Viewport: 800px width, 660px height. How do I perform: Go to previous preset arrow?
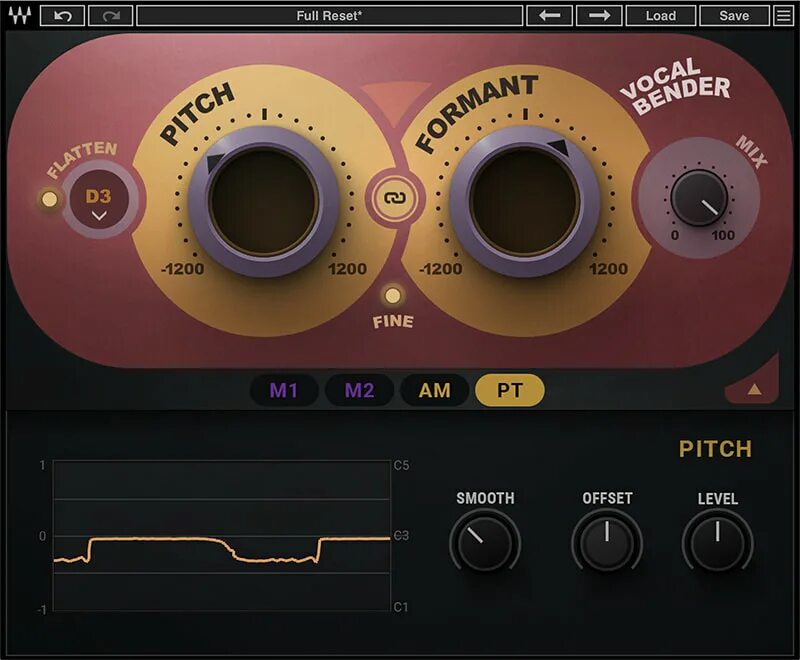point(549,16)
